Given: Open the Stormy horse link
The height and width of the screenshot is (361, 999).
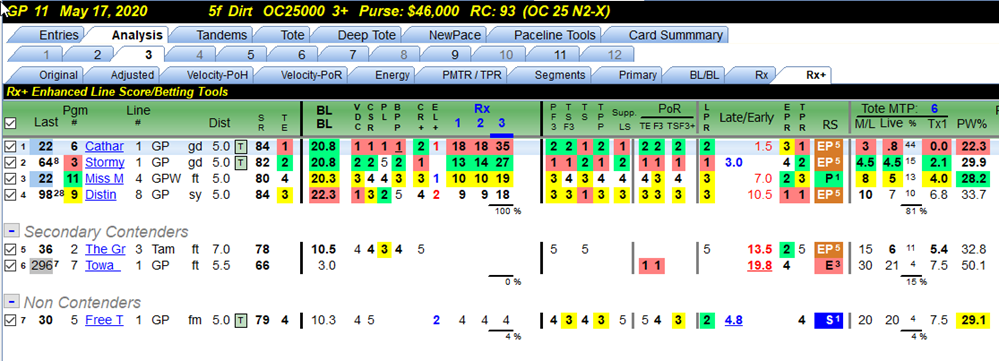Looking at the screenshot, I should pos(104,162).
